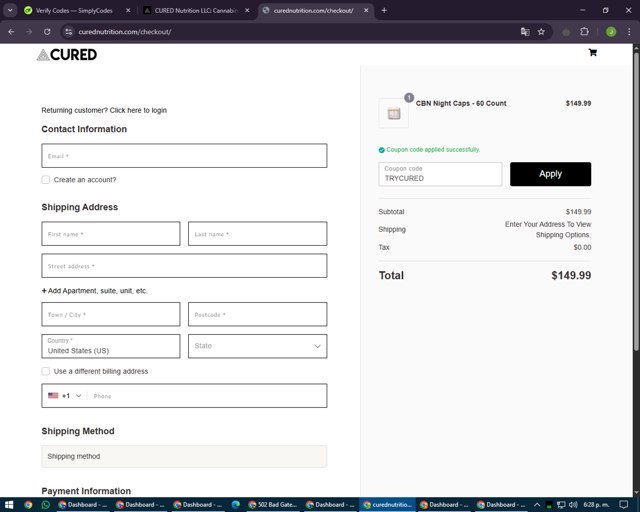The width and height of the screenshot is (640, 512).
Task: Click the CBN Night Caps product thumbnail
Action: coord(393,113)
